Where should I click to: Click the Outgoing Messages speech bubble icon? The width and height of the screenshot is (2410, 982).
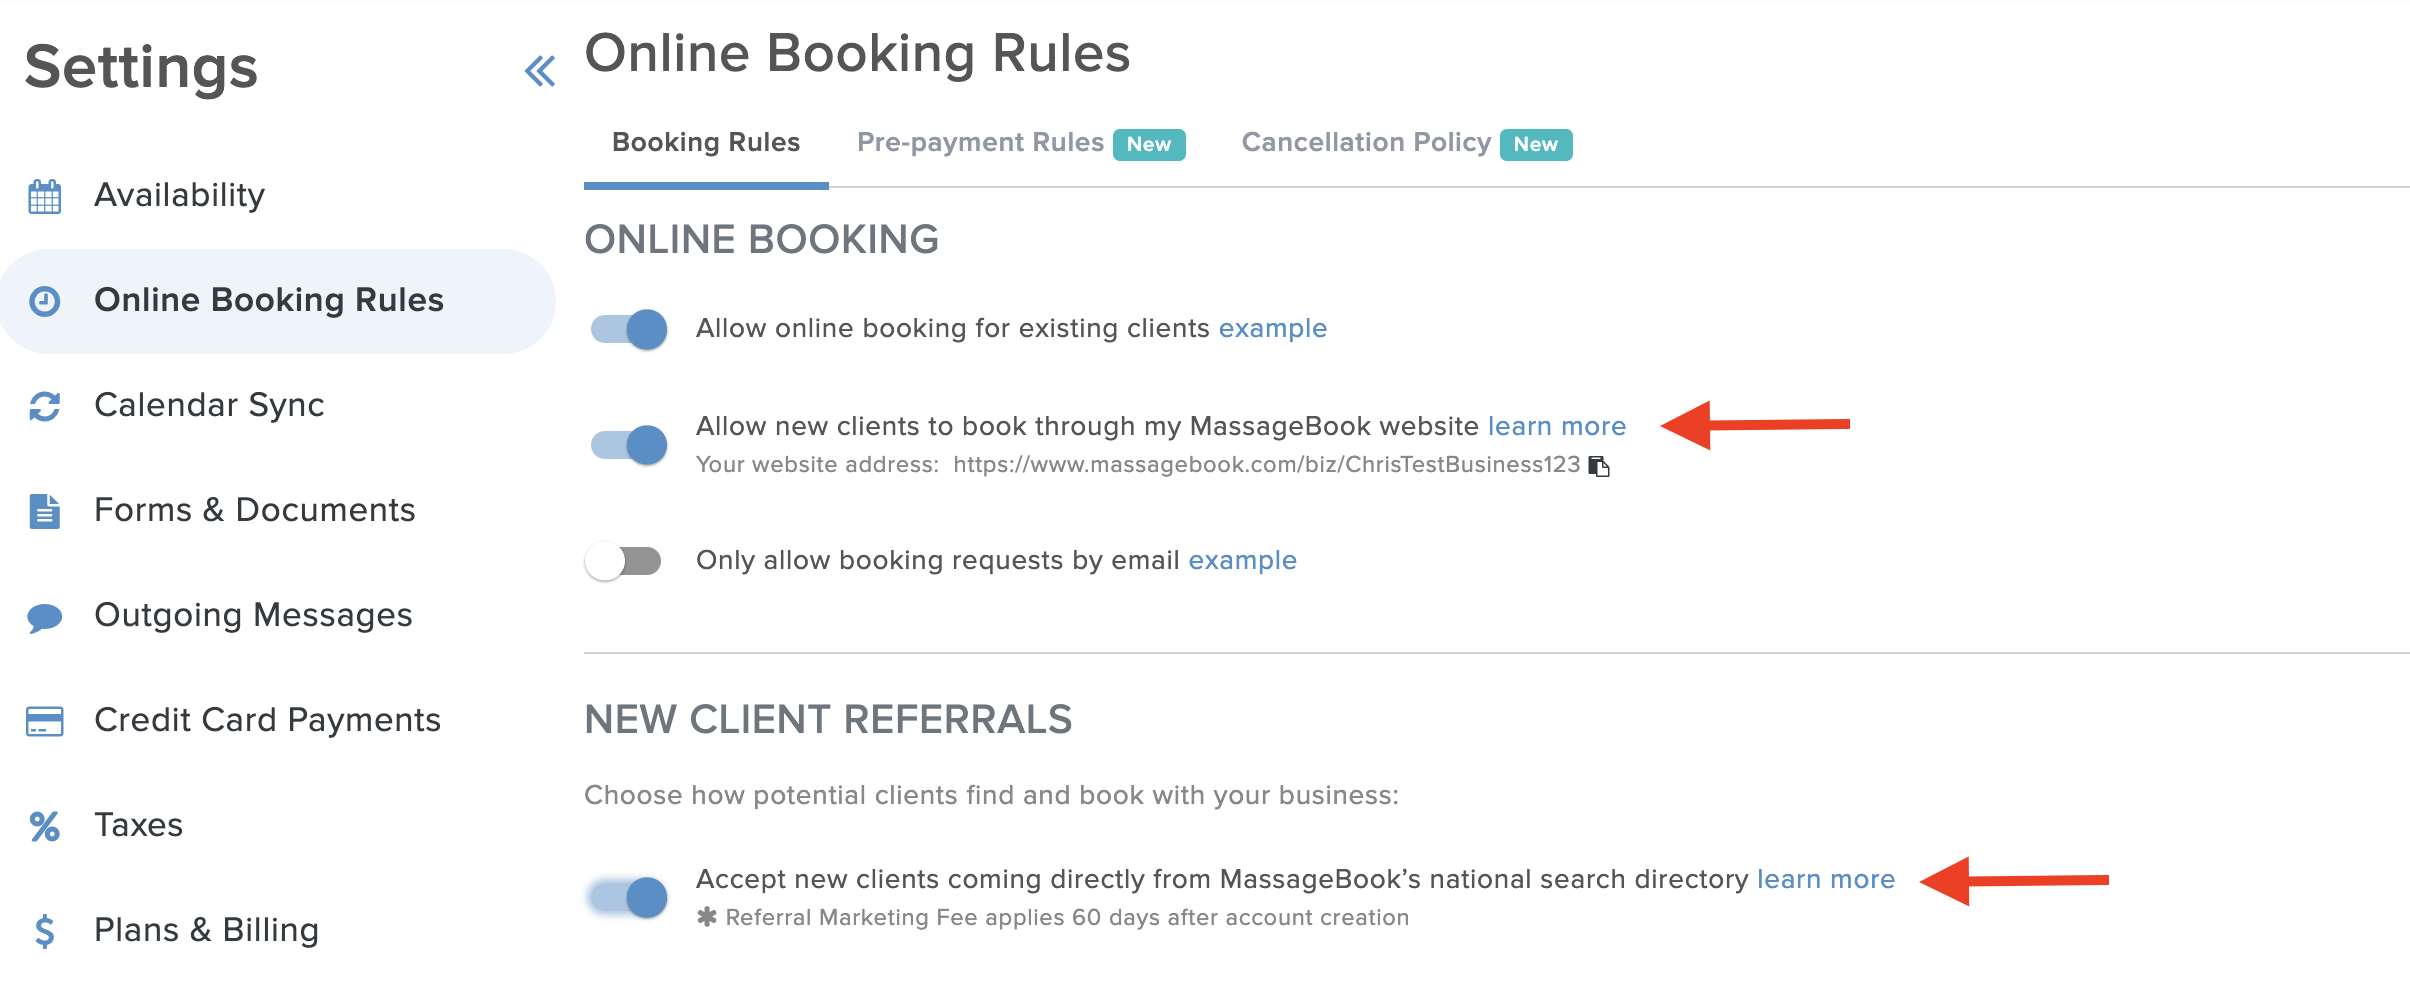pyautogui.click(x=45, y=617)
